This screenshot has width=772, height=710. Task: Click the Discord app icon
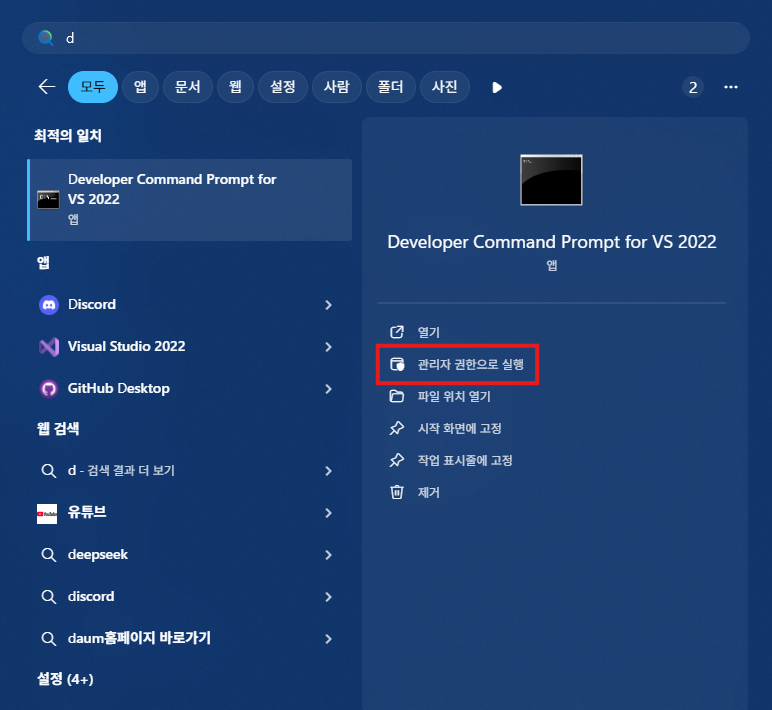coord(49,305)
